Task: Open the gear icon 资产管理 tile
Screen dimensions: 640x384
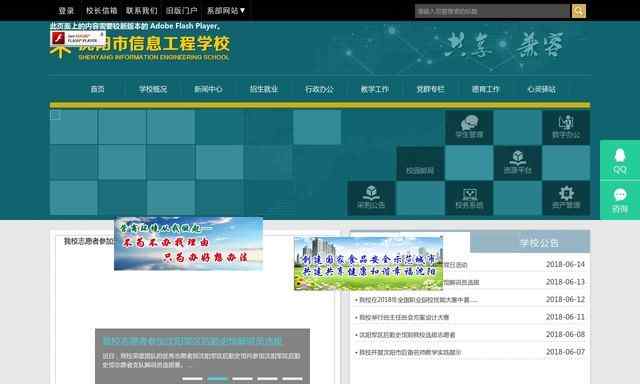Action: pos(566,198)
